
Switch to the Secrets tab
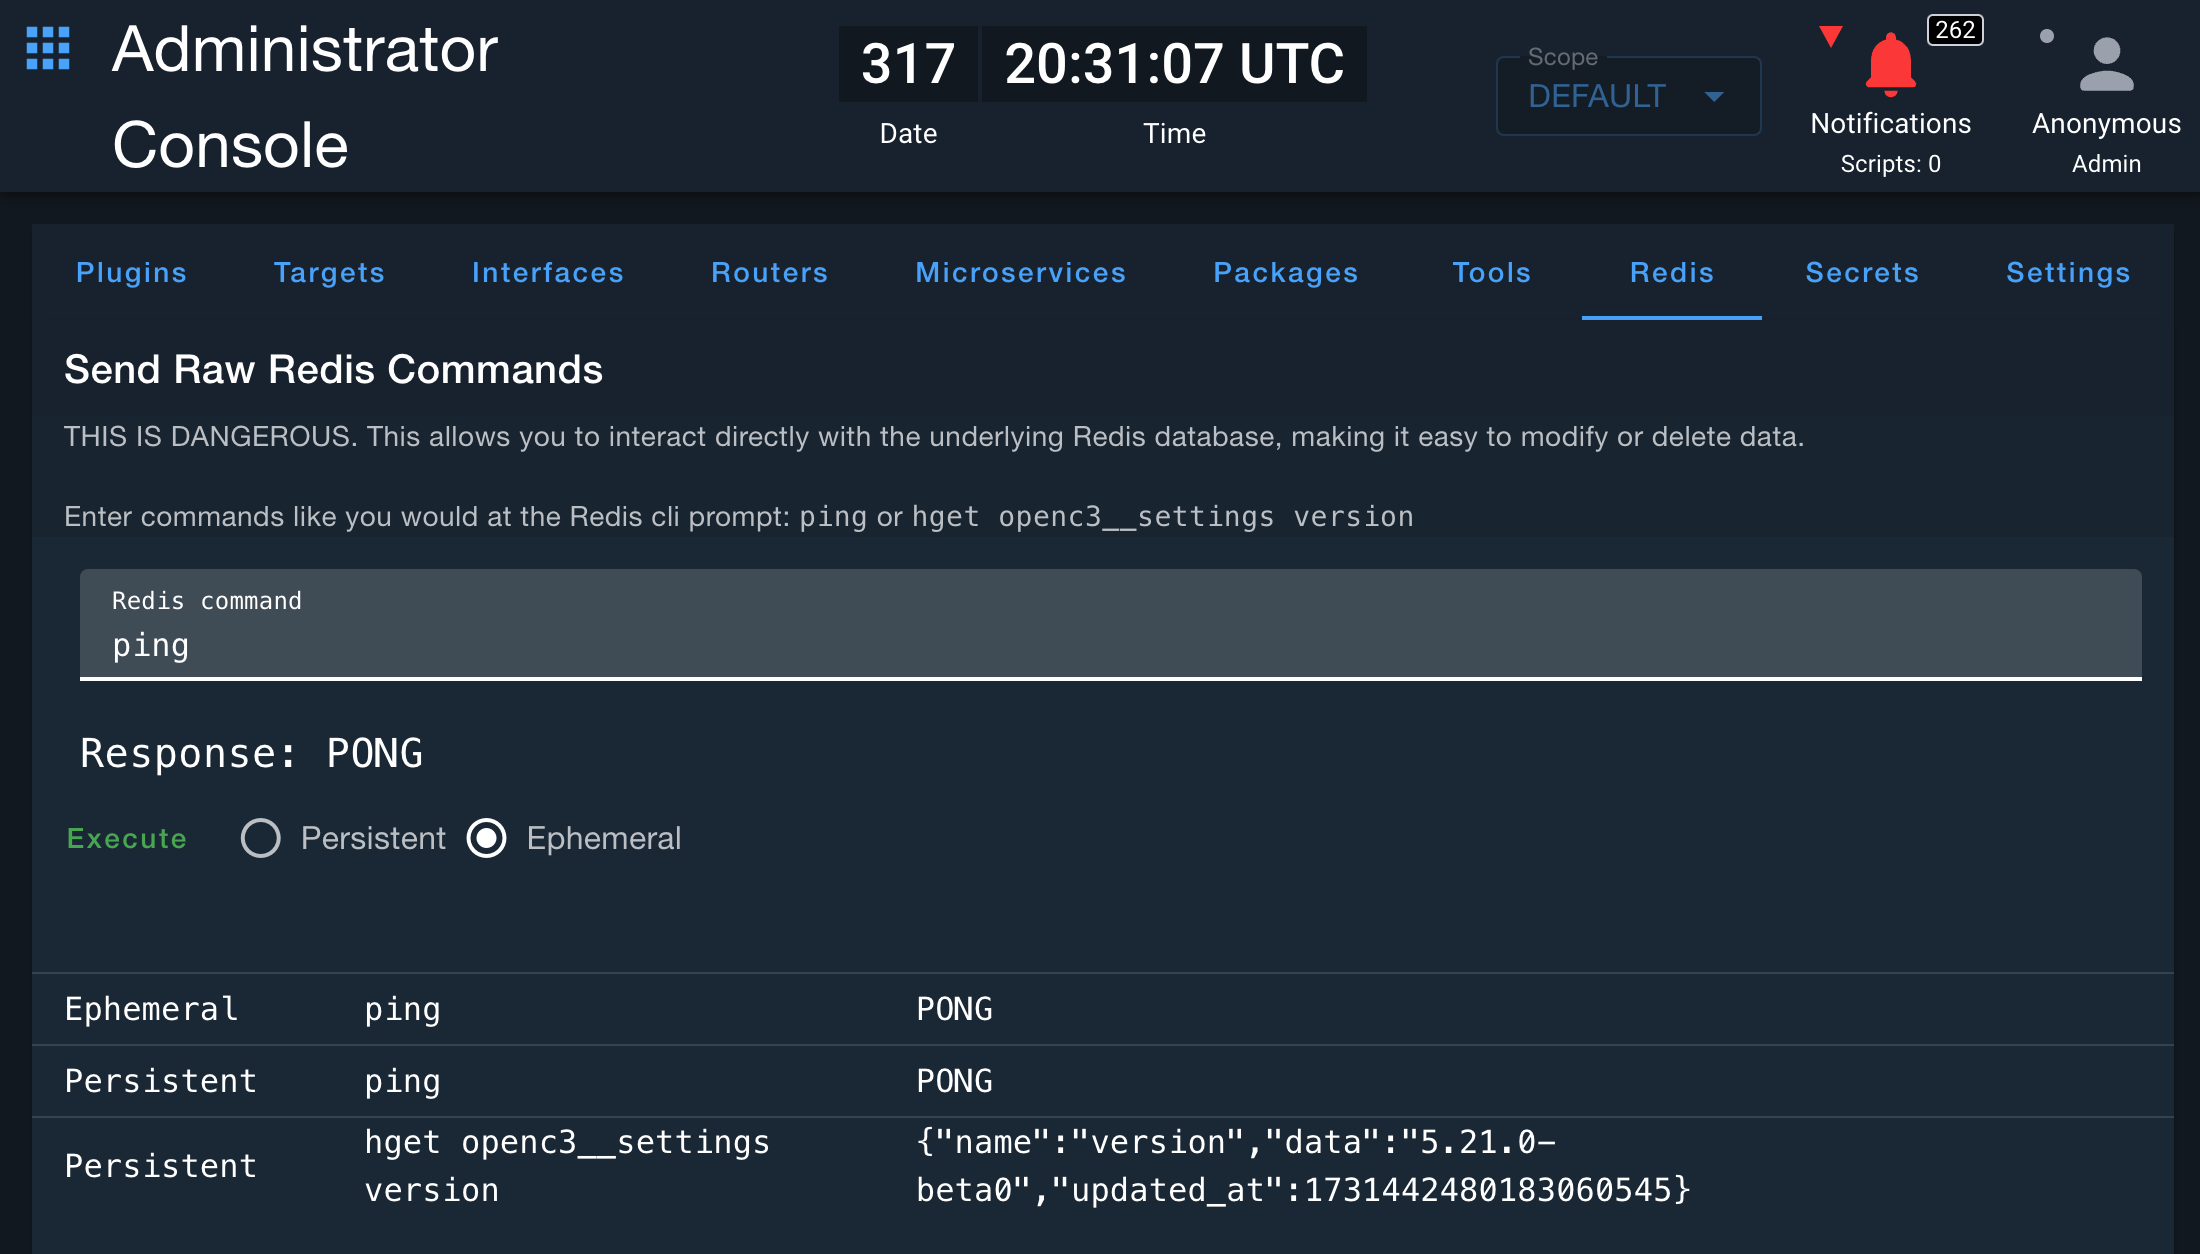tap(1862, 272)
